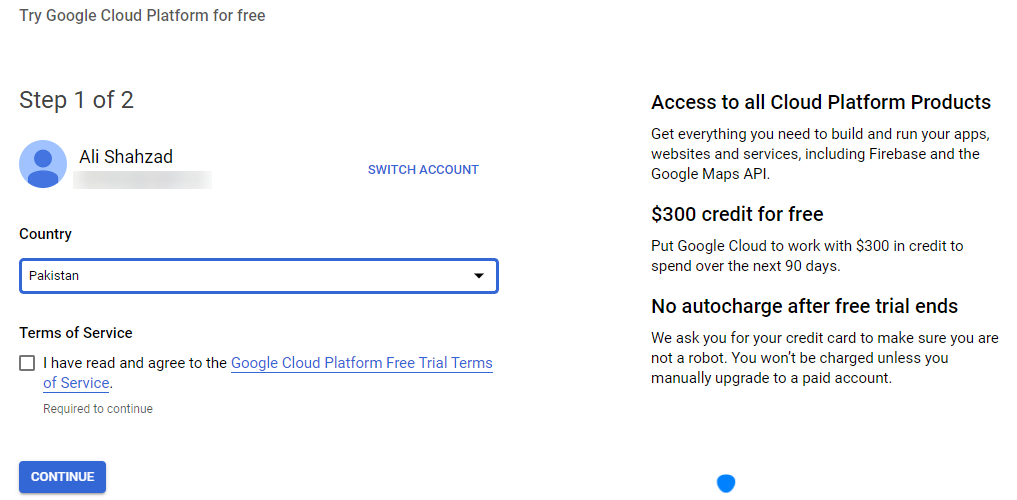Click 'Access to all Cloud Platform Products' heading
Screen dimensions: 1017x500
[821, 102]
